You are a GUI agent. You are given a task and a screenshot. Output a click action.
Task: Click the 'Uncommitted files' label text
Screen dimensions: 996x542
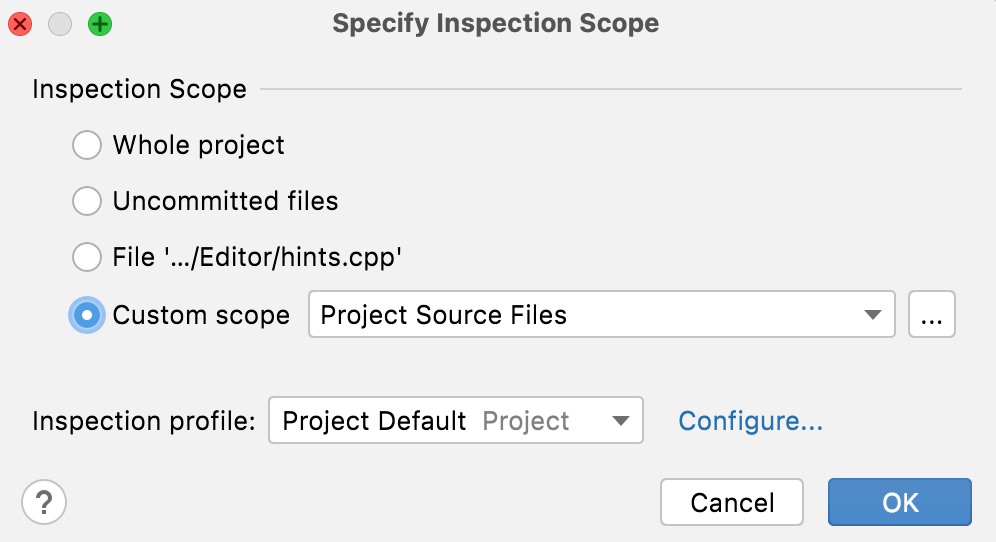225,202
